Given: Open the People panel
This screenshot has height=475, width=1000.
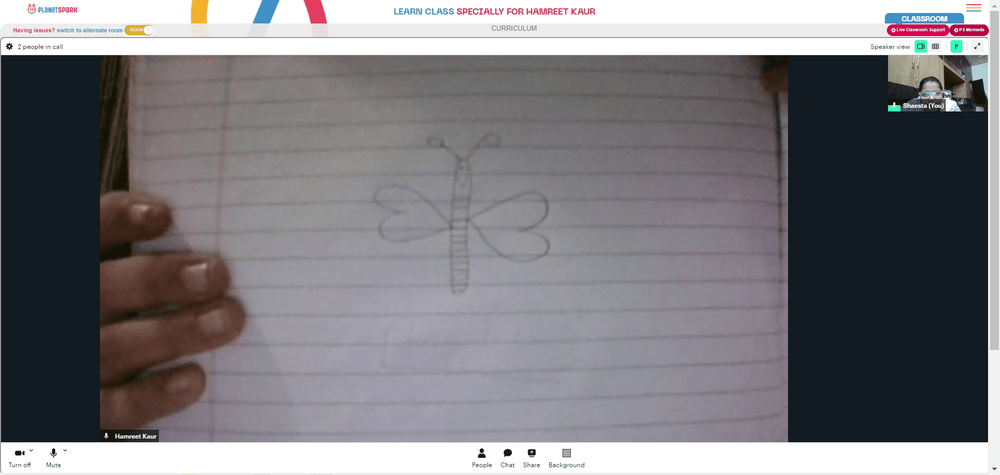Looking at the screenshot, I should pos(482,458).
